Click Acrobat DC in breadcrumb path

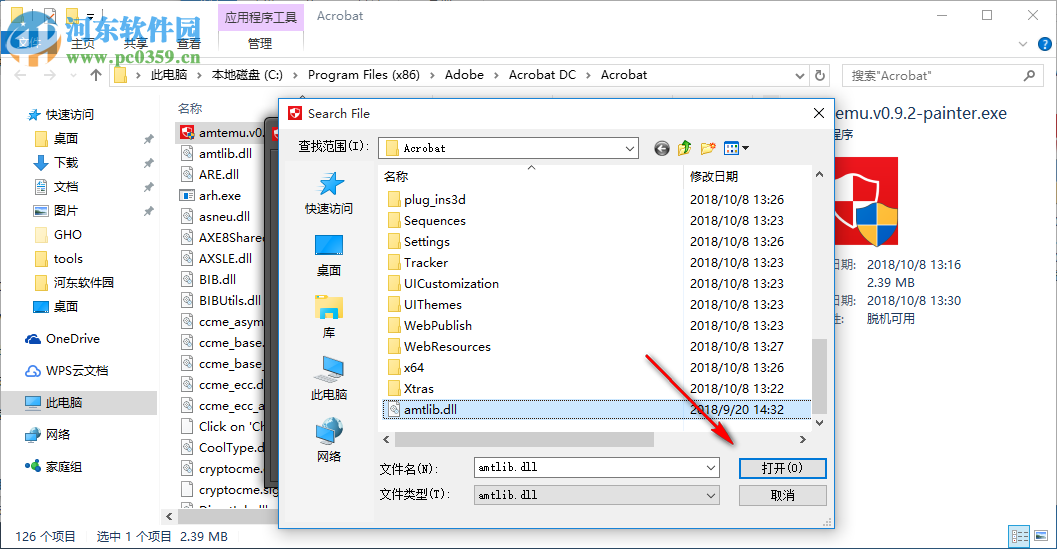click(x=542, y=75)
